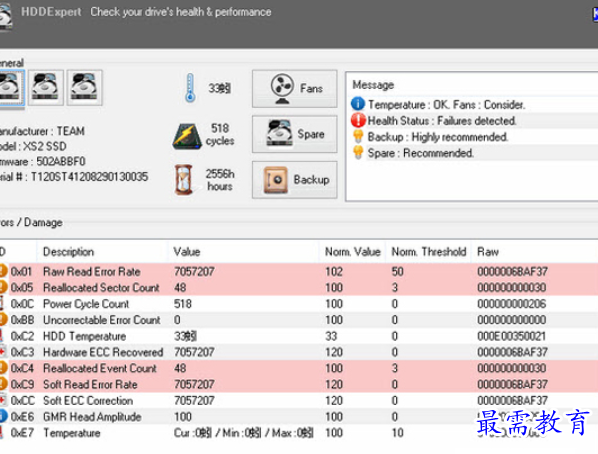
Task: Click raw value 000E00350021
Action: pos(511,336)
